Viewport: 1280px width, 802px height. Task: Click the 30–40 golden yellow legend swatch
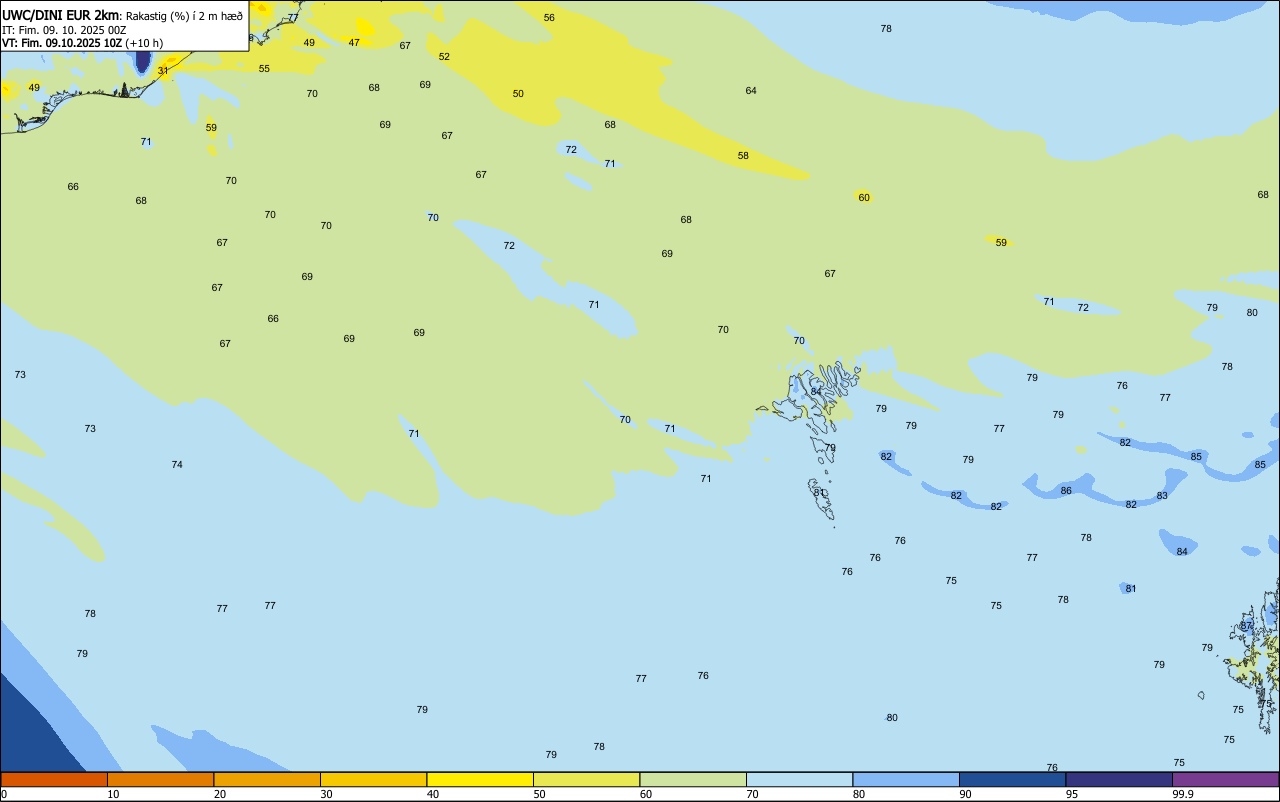coord(373,779)
